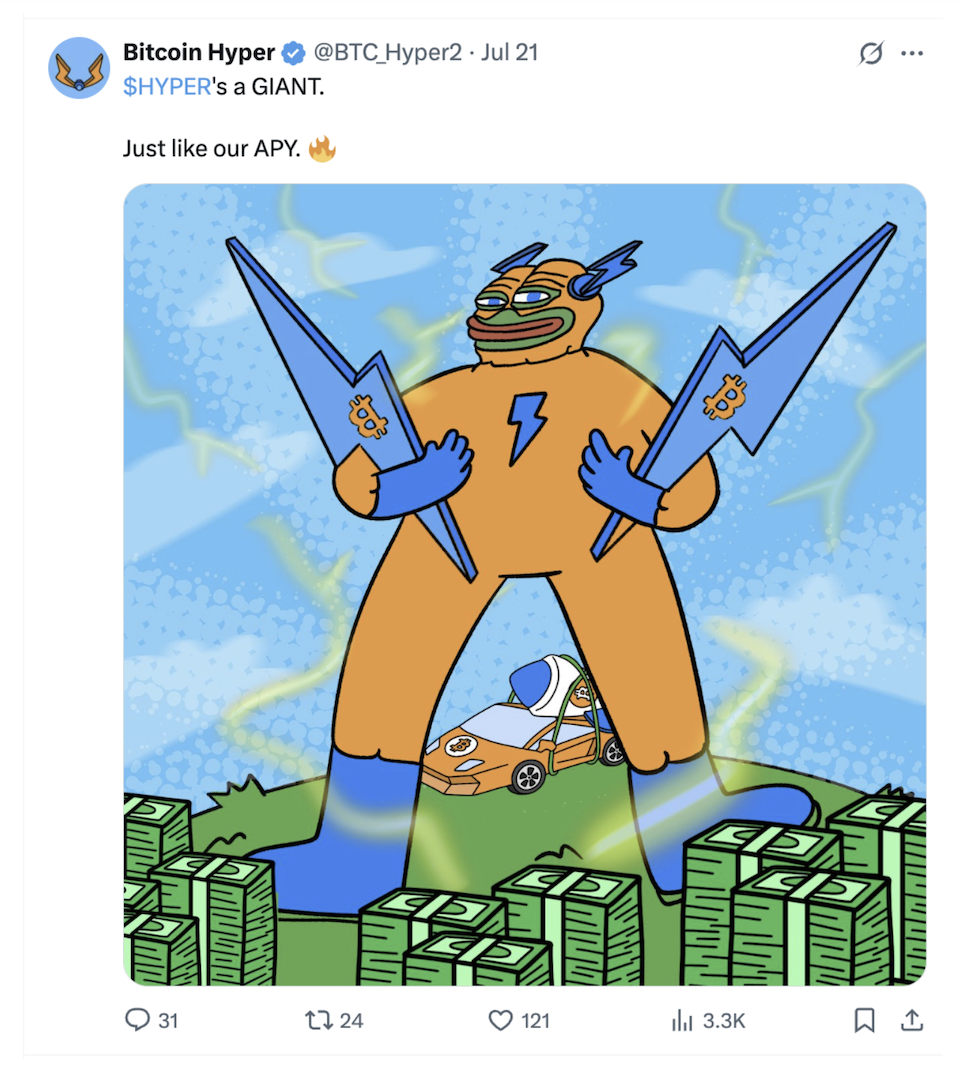
Task: Click the 121 likes count
Action: pyautogui.click(x=536, y=1021)
